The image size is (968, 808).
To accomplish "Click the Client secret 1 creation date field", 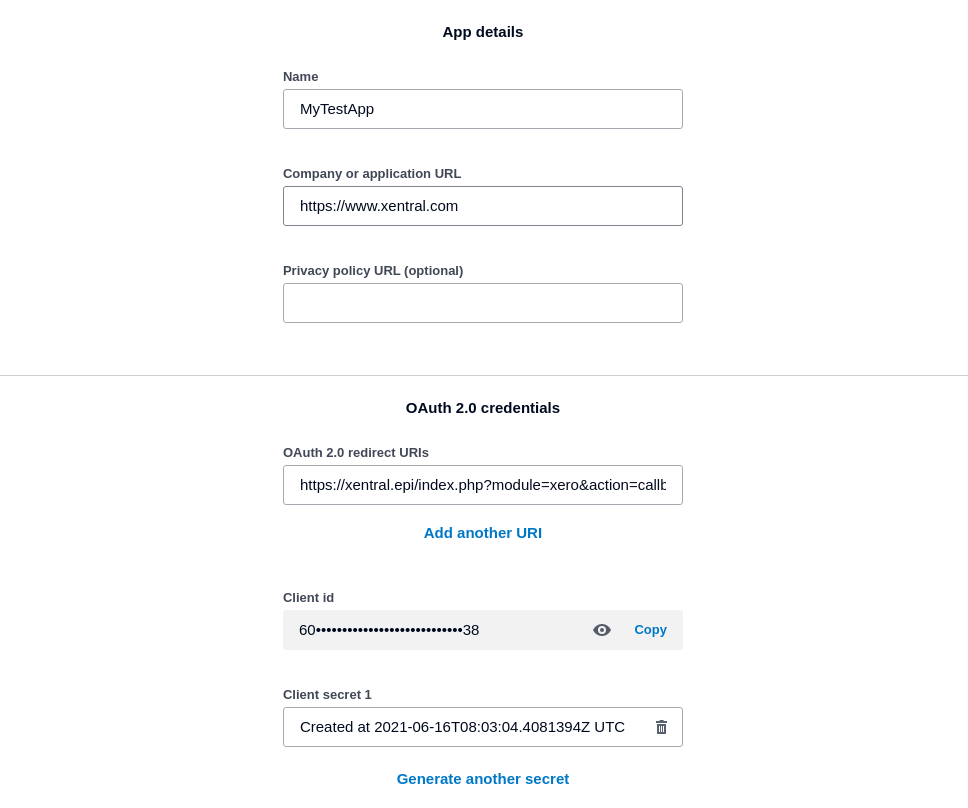I will (462, 727).
